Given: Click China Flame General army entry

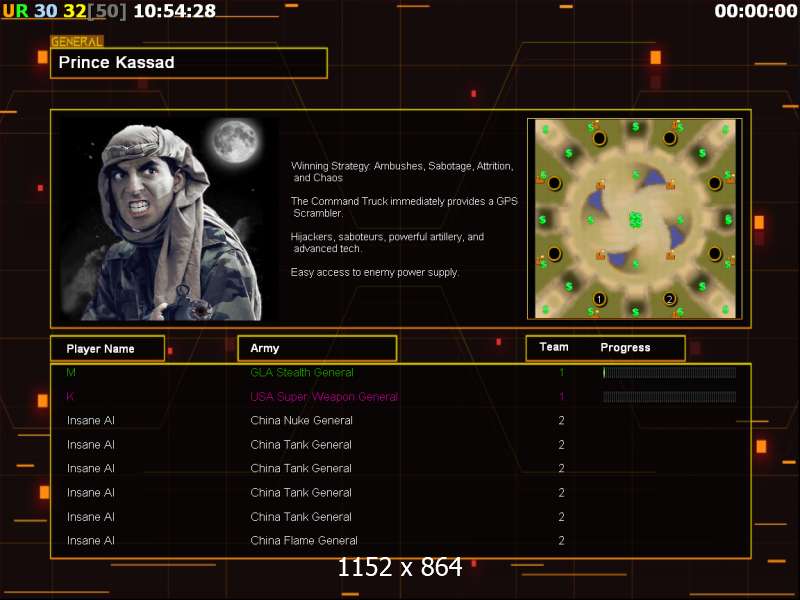Looking at the screenshot, I should pyautogui.click(x=304, y=540).
